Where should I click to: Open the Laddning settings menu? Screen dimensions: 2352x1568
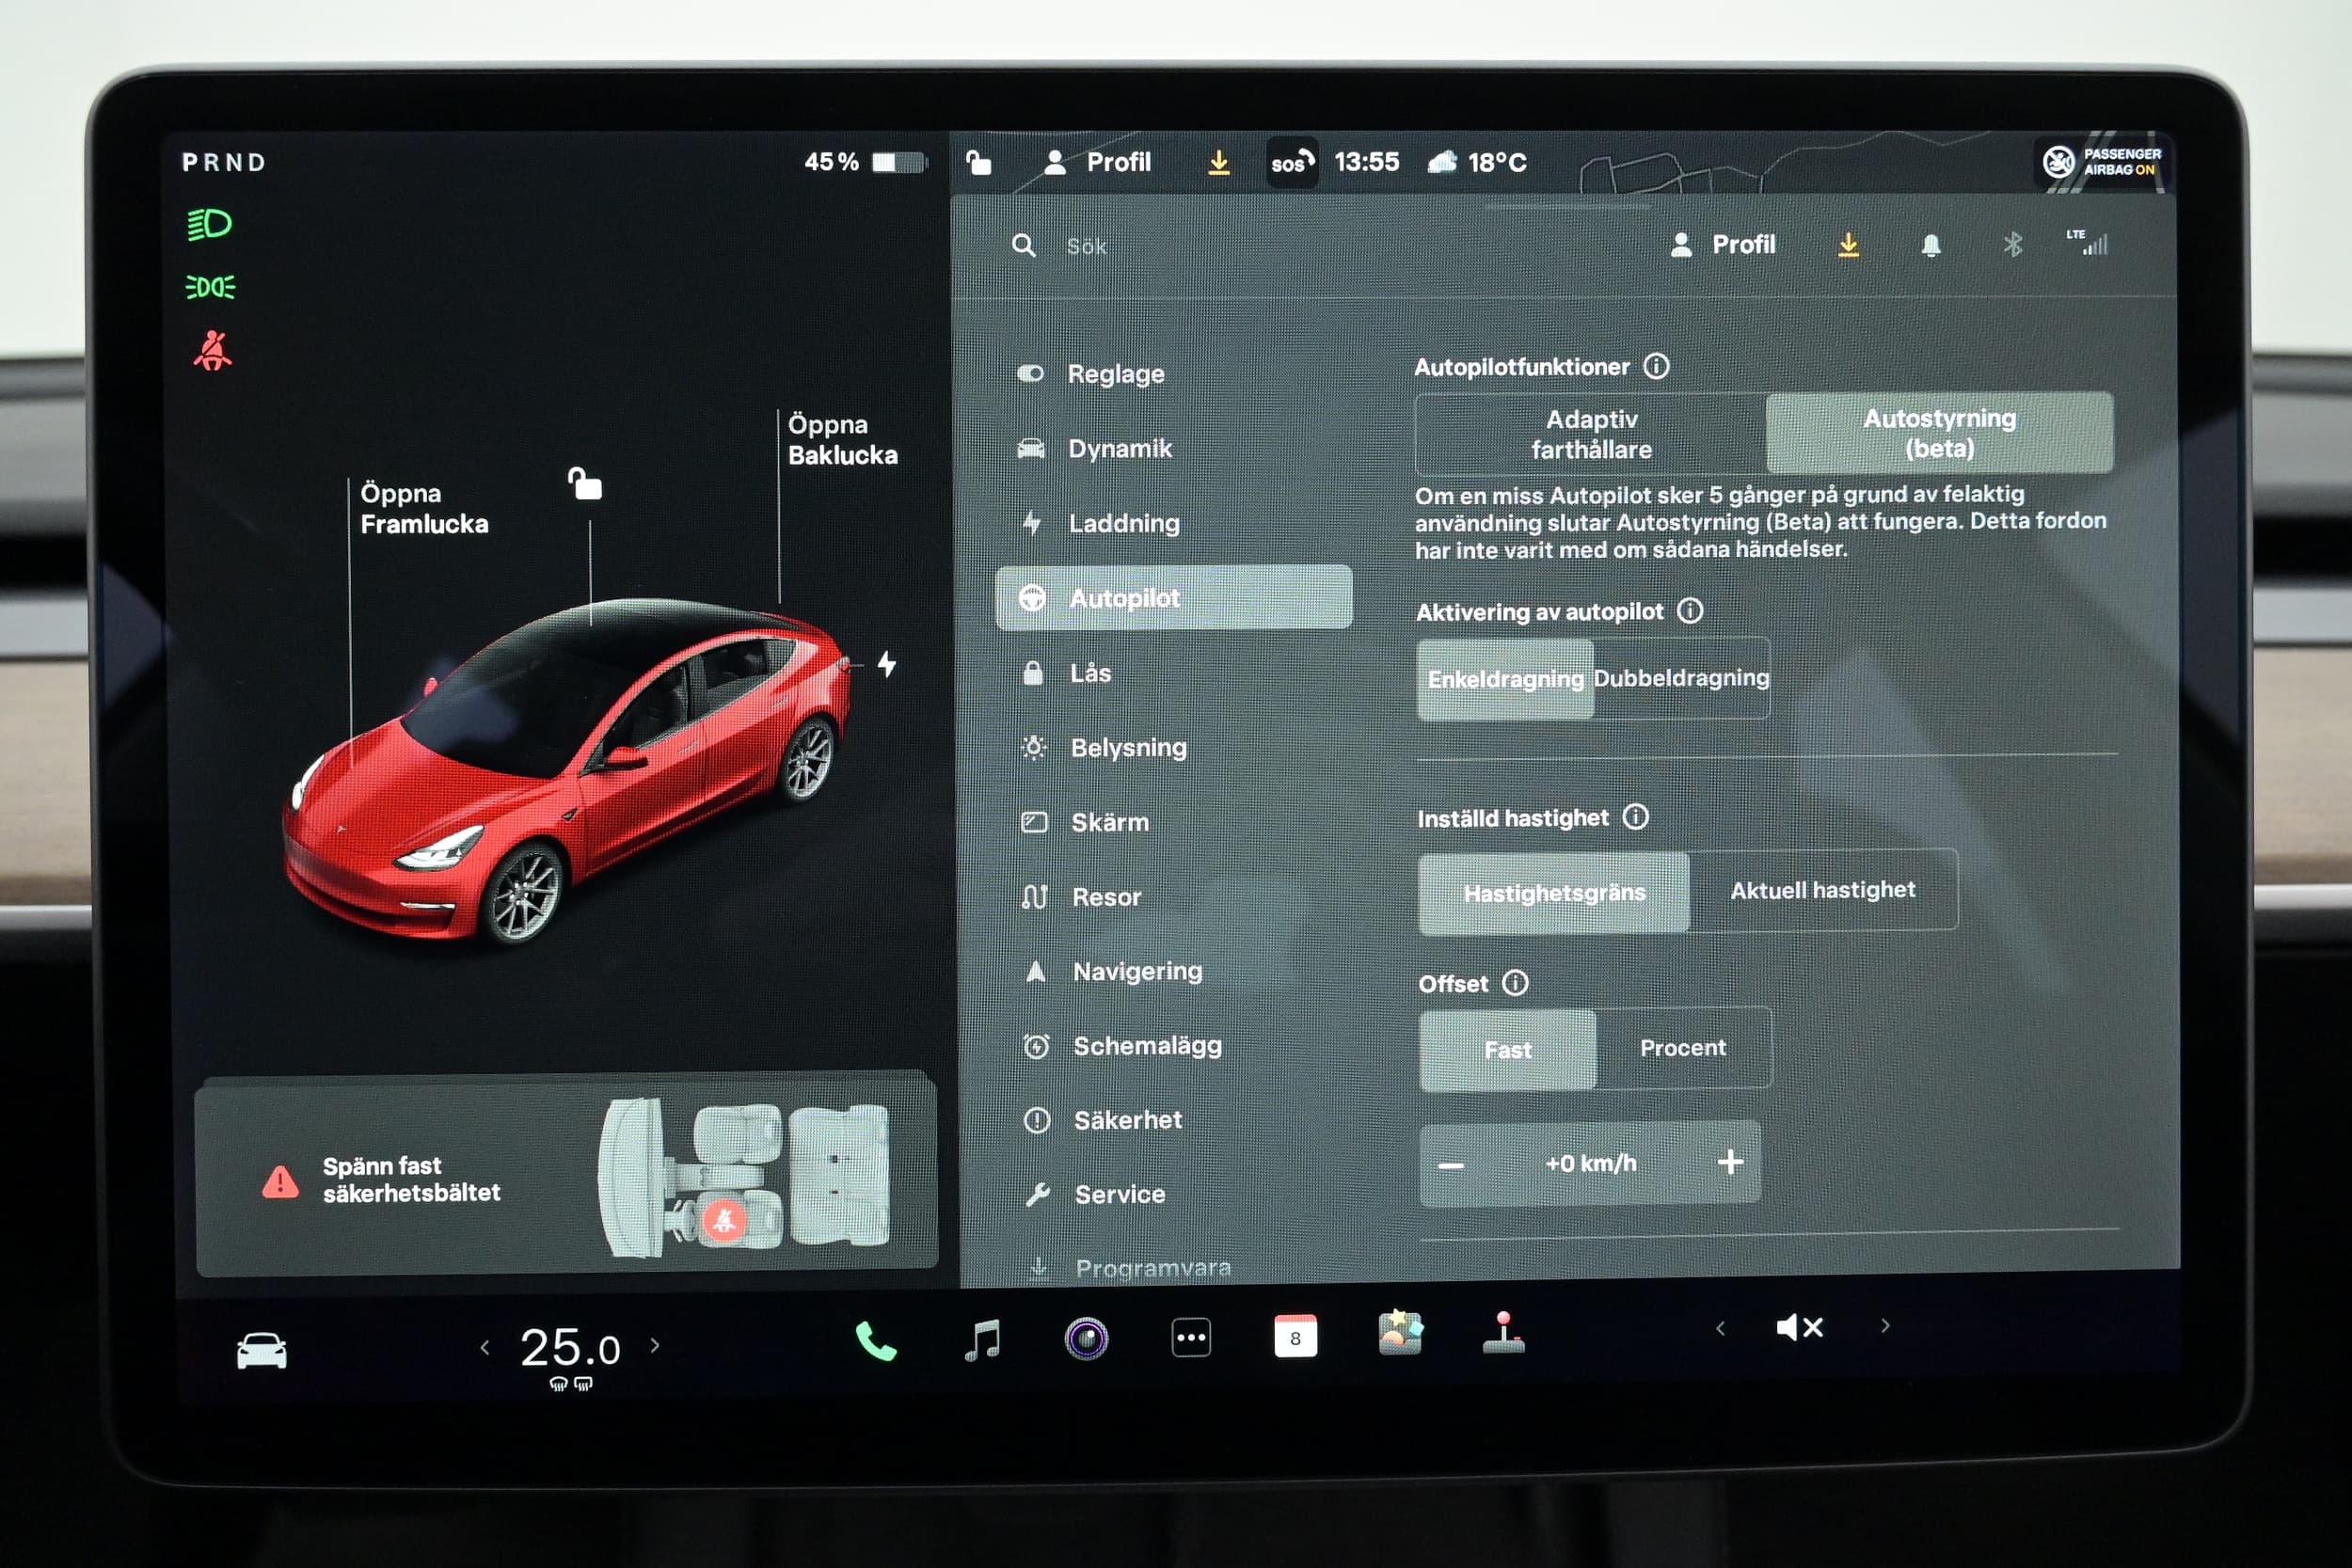tap(1123, 523)
